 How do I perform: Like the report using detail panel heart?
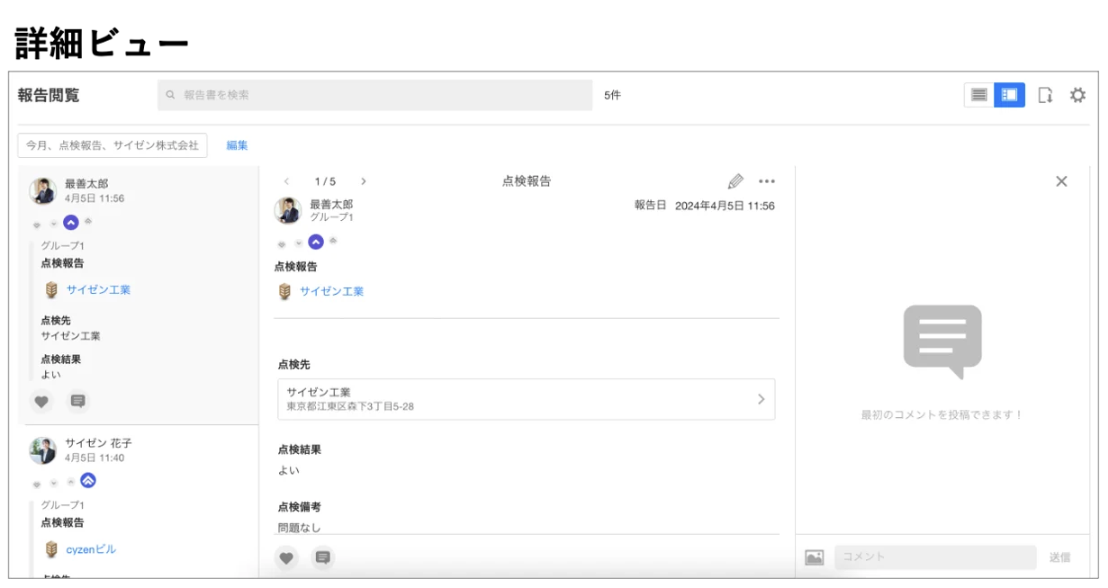[286, 558]
